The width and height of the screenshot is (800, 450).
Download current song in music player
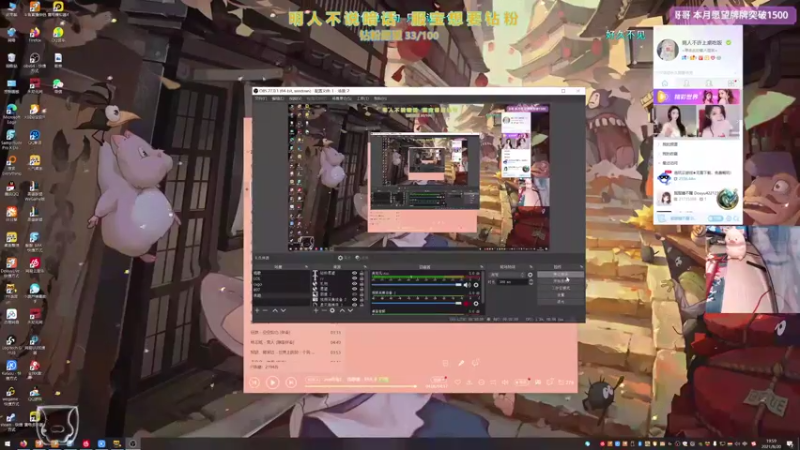tap(469, 382)
